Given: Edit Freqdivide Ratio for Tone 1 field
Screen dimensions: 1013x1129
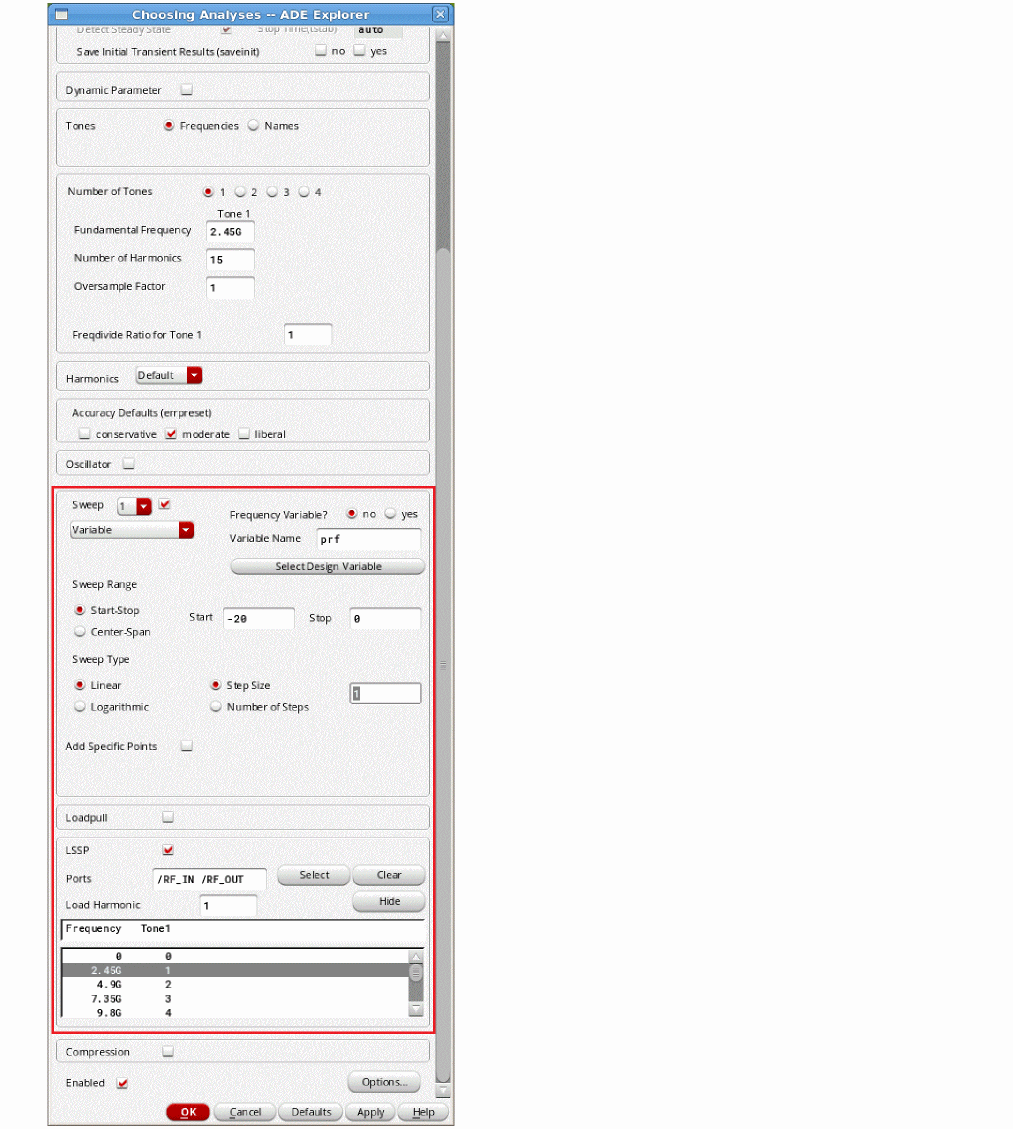Looking at the screenshot, I should (308, 335).
